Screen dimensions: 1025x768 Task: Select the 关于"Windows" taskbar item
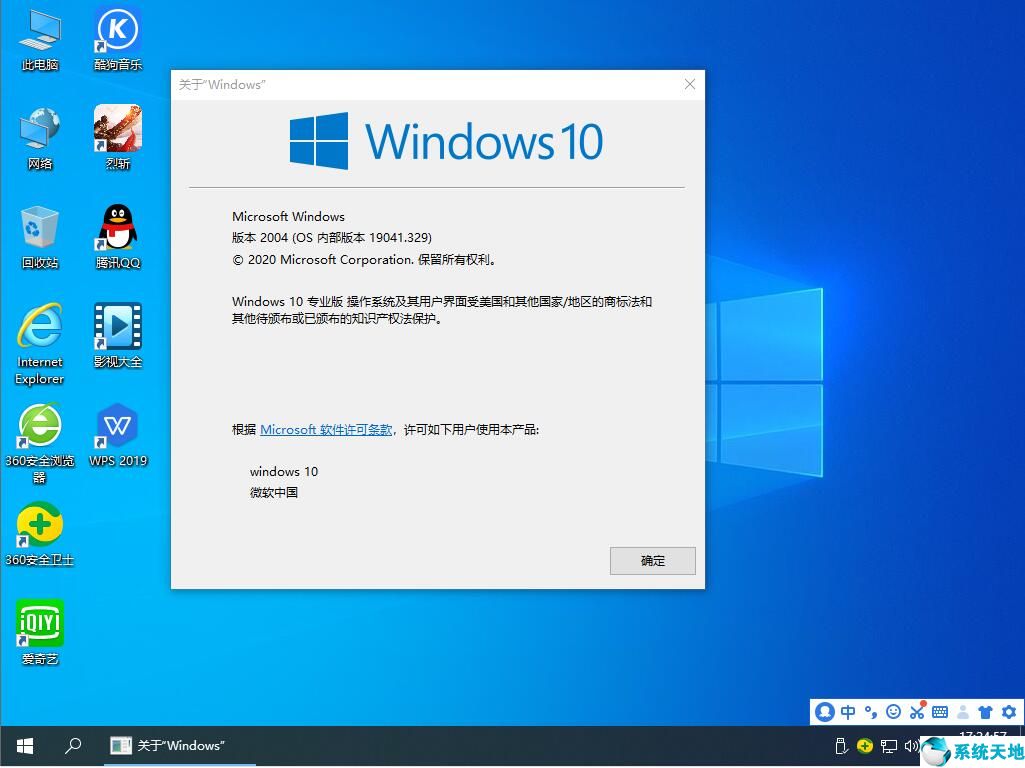click(168, 746)
